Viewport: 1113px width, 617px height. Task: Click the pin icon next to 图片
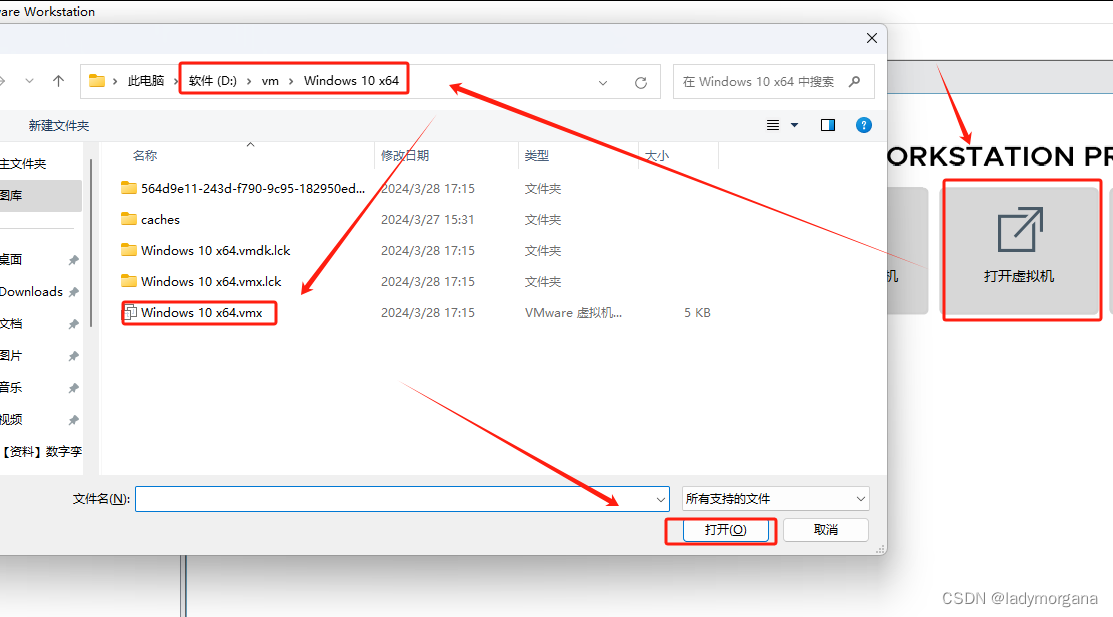click(73, 356)
